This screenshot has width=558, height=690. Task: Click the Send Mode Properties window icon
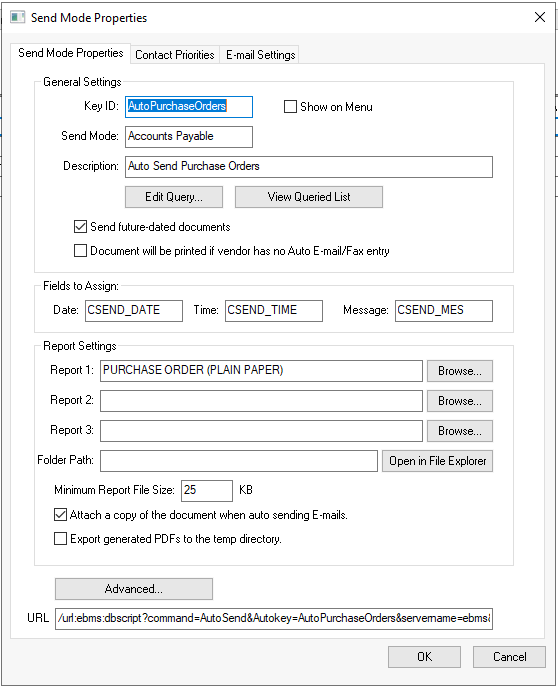pos(18,18)
